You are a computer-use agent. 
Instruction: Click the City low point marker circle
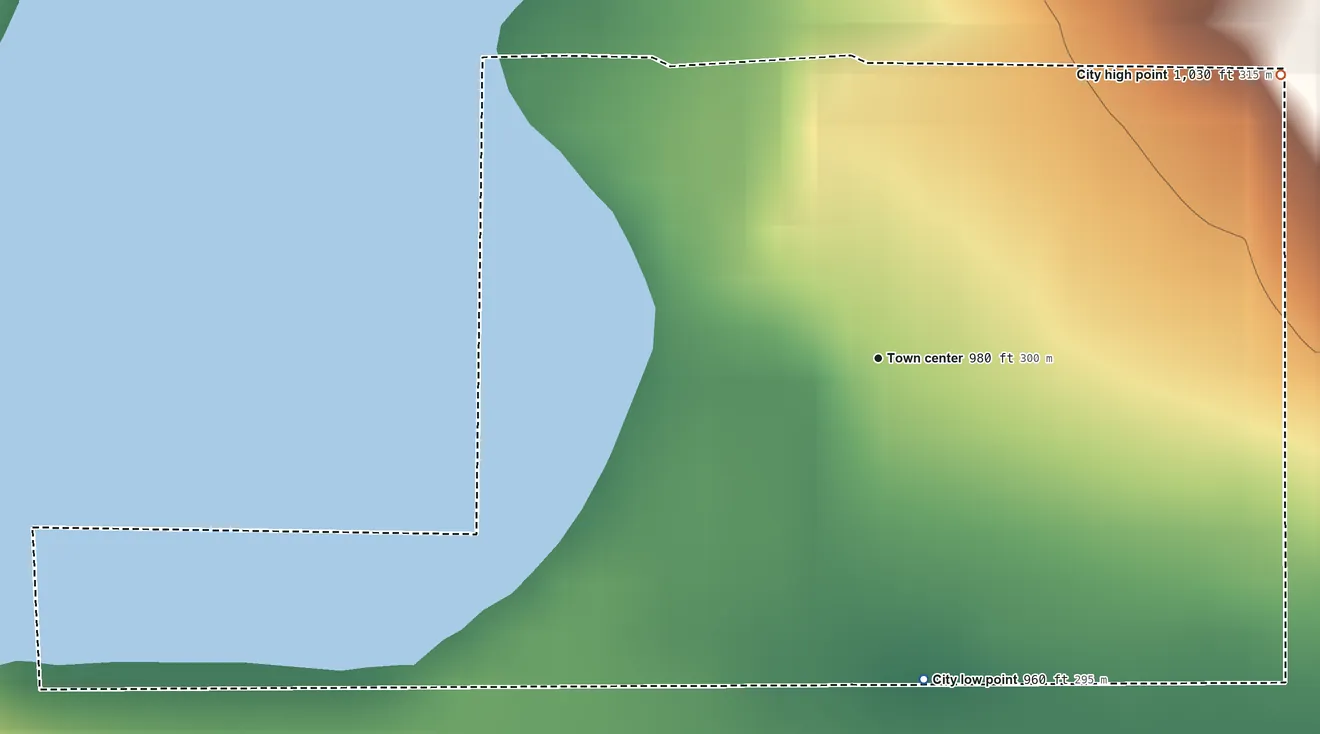[x=923, y=680]
